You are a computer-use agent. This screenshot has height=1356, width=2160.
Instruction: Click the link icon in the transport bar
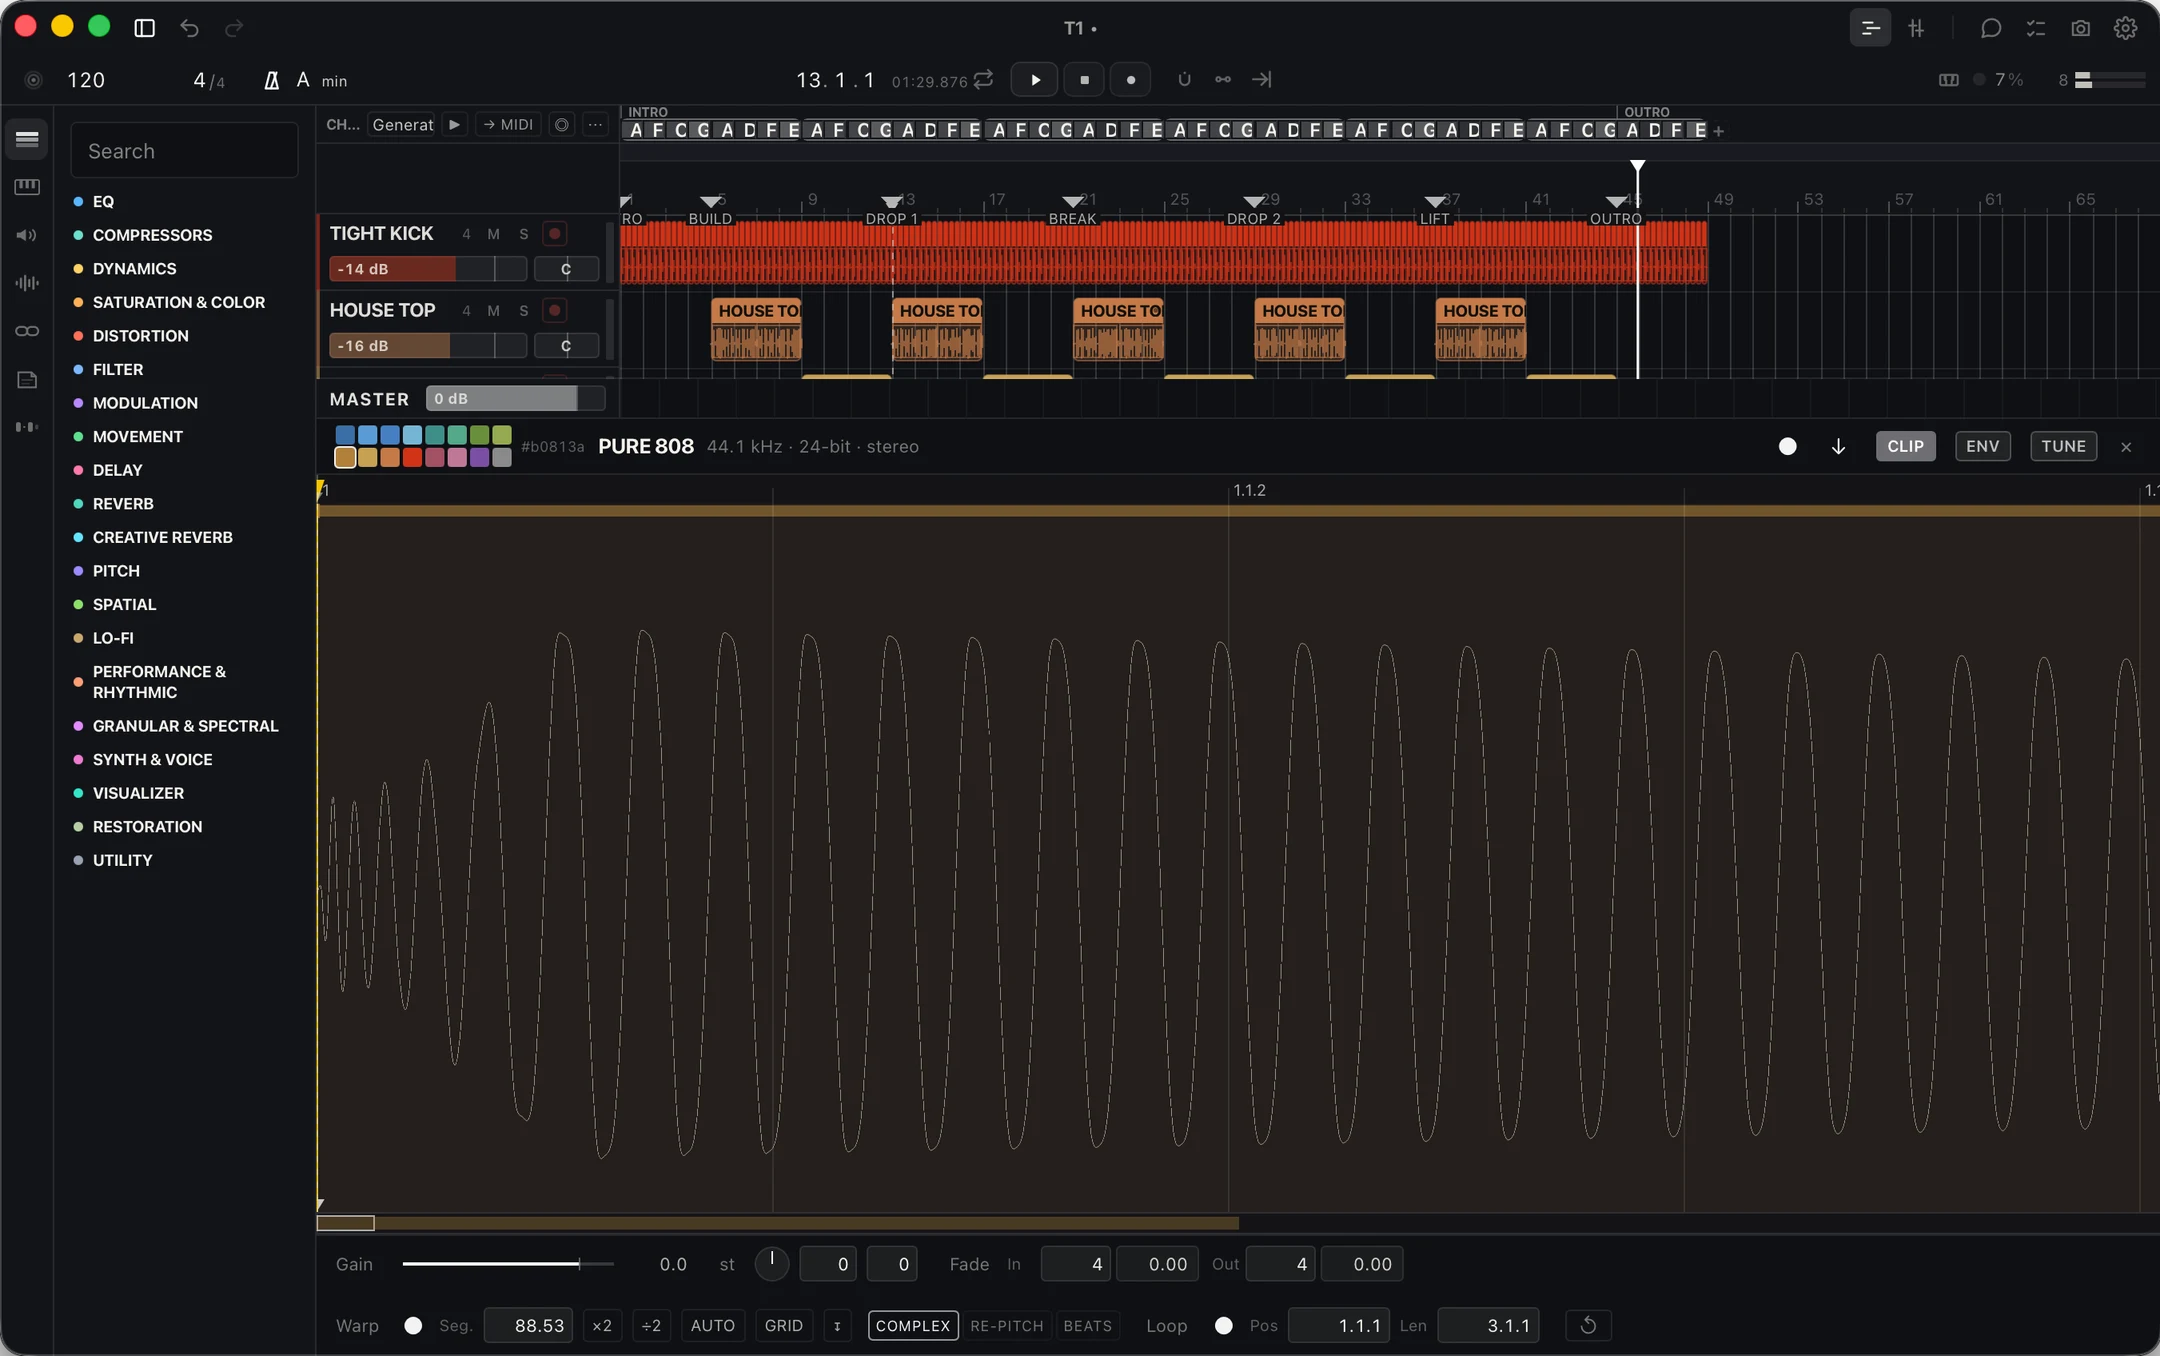[1223, 79]
